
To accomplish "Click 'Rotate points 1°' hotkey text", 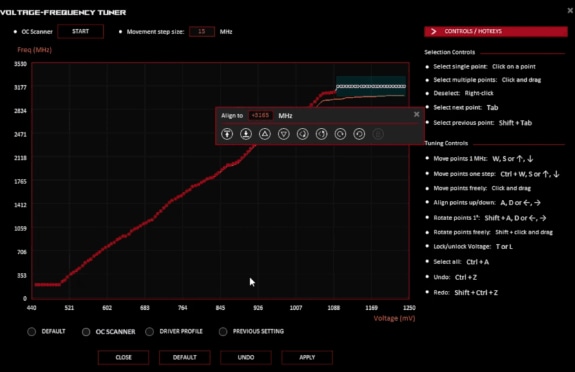I will point(490,218).
